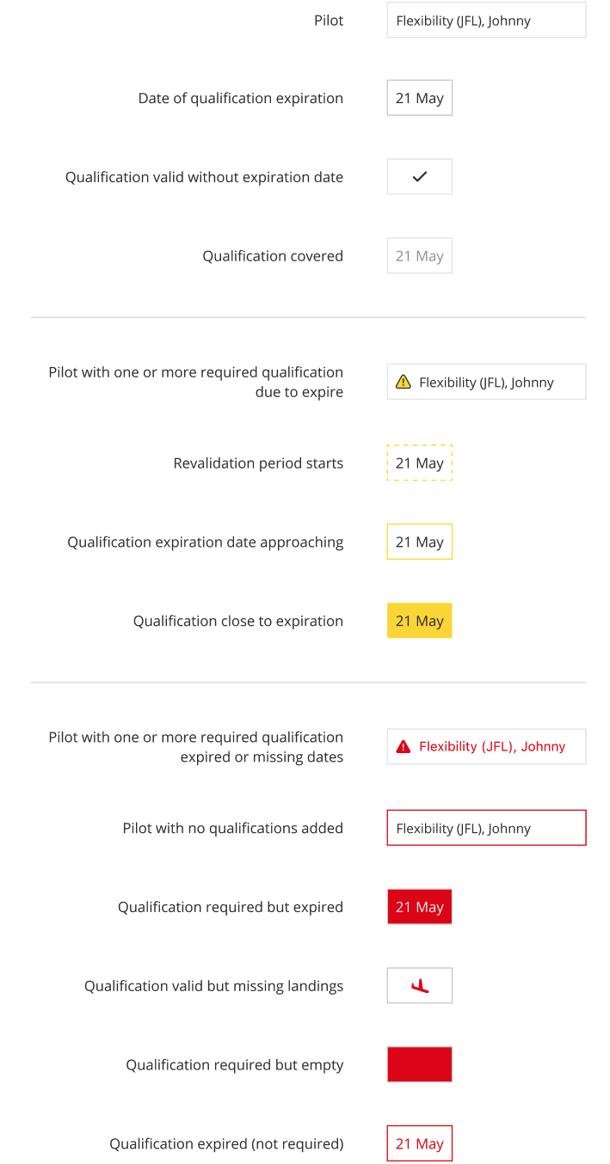Viewport: 610px width, 1164px height.
Task: Click the solid red expired qualification date
Action: point(419,907)
